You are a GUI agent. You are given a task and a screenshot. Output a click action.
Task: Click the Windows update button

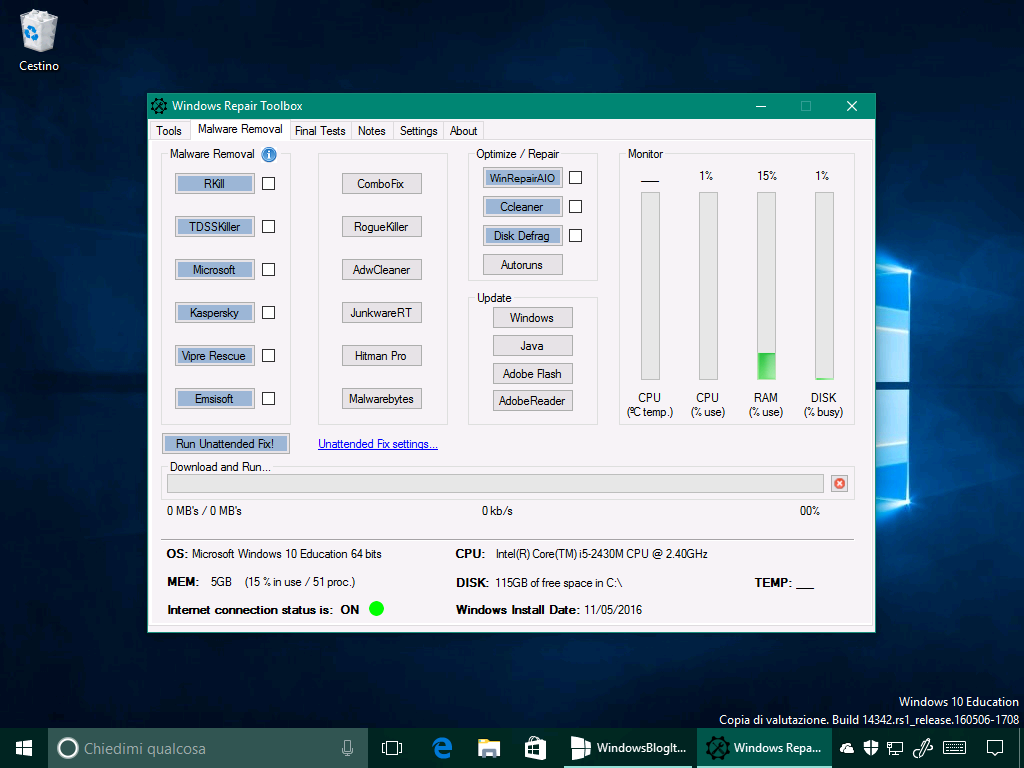[532, 318]
